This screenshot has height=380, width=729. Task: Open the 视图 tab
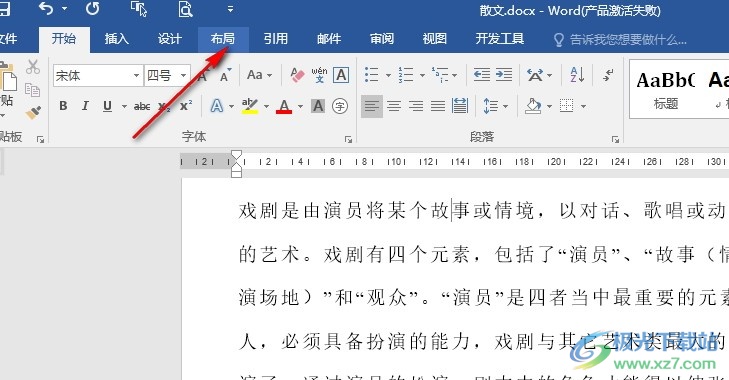coord(435,39)
